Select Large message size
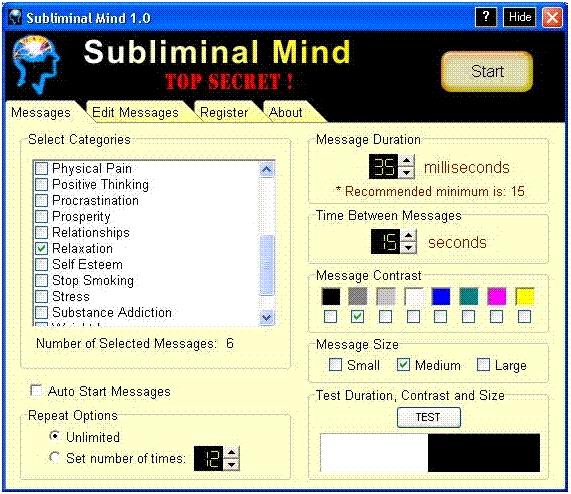Image resolution: width=571 pixels, height=494 pixels. pyautogui.click(x=484, y=364)
